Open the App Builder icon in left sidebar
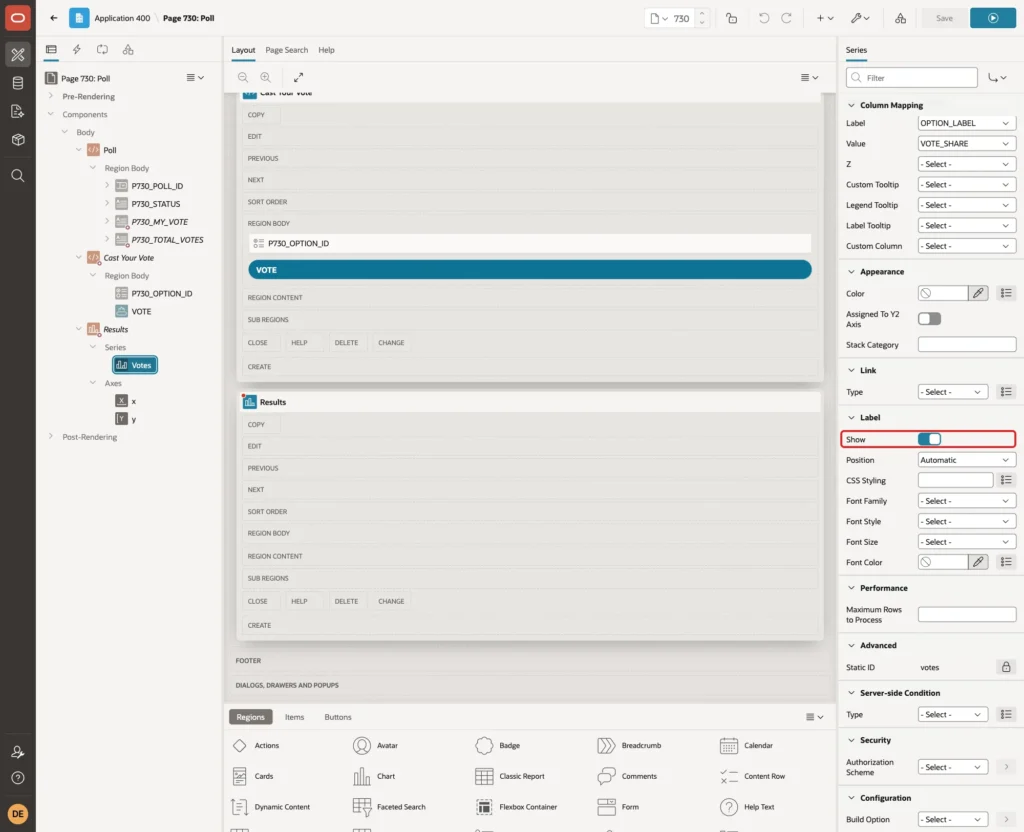This screenshot has height=832, width=1024. [x=18, y=55]
